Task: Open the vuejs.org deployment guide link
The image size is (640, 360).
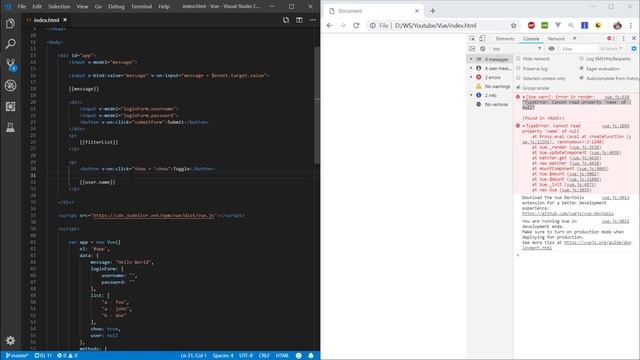Action: coord(577,245)
